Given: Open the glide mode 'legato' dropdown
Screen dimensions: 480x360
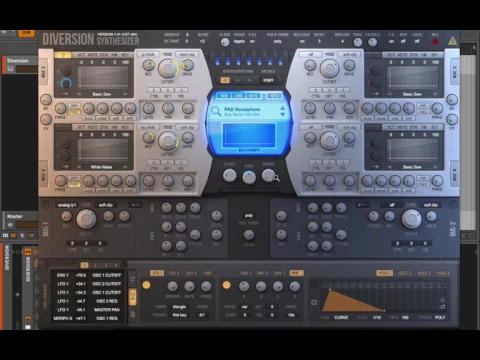Looking at the screenshot, I should click(x=239, y=41).
